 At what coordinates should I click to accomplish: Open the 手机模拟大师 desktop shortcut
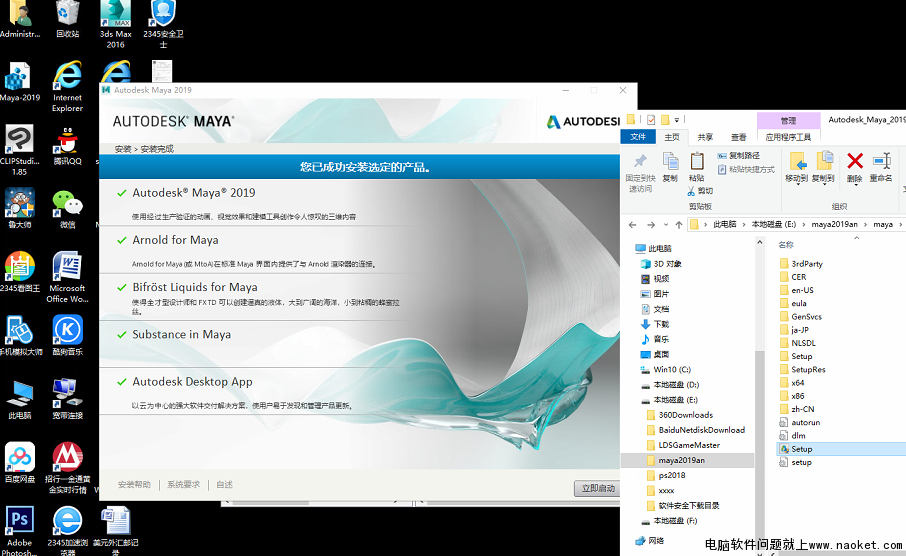click(x=20, y=336)
